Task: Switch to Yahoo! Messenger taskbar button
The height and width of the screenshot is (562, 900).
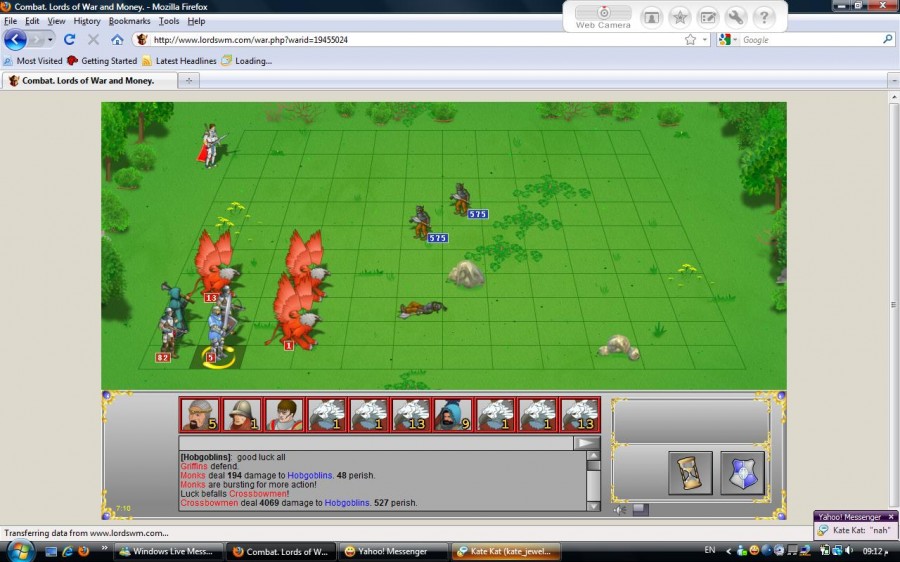Action: pyautogui.click(x=394, y=551)
